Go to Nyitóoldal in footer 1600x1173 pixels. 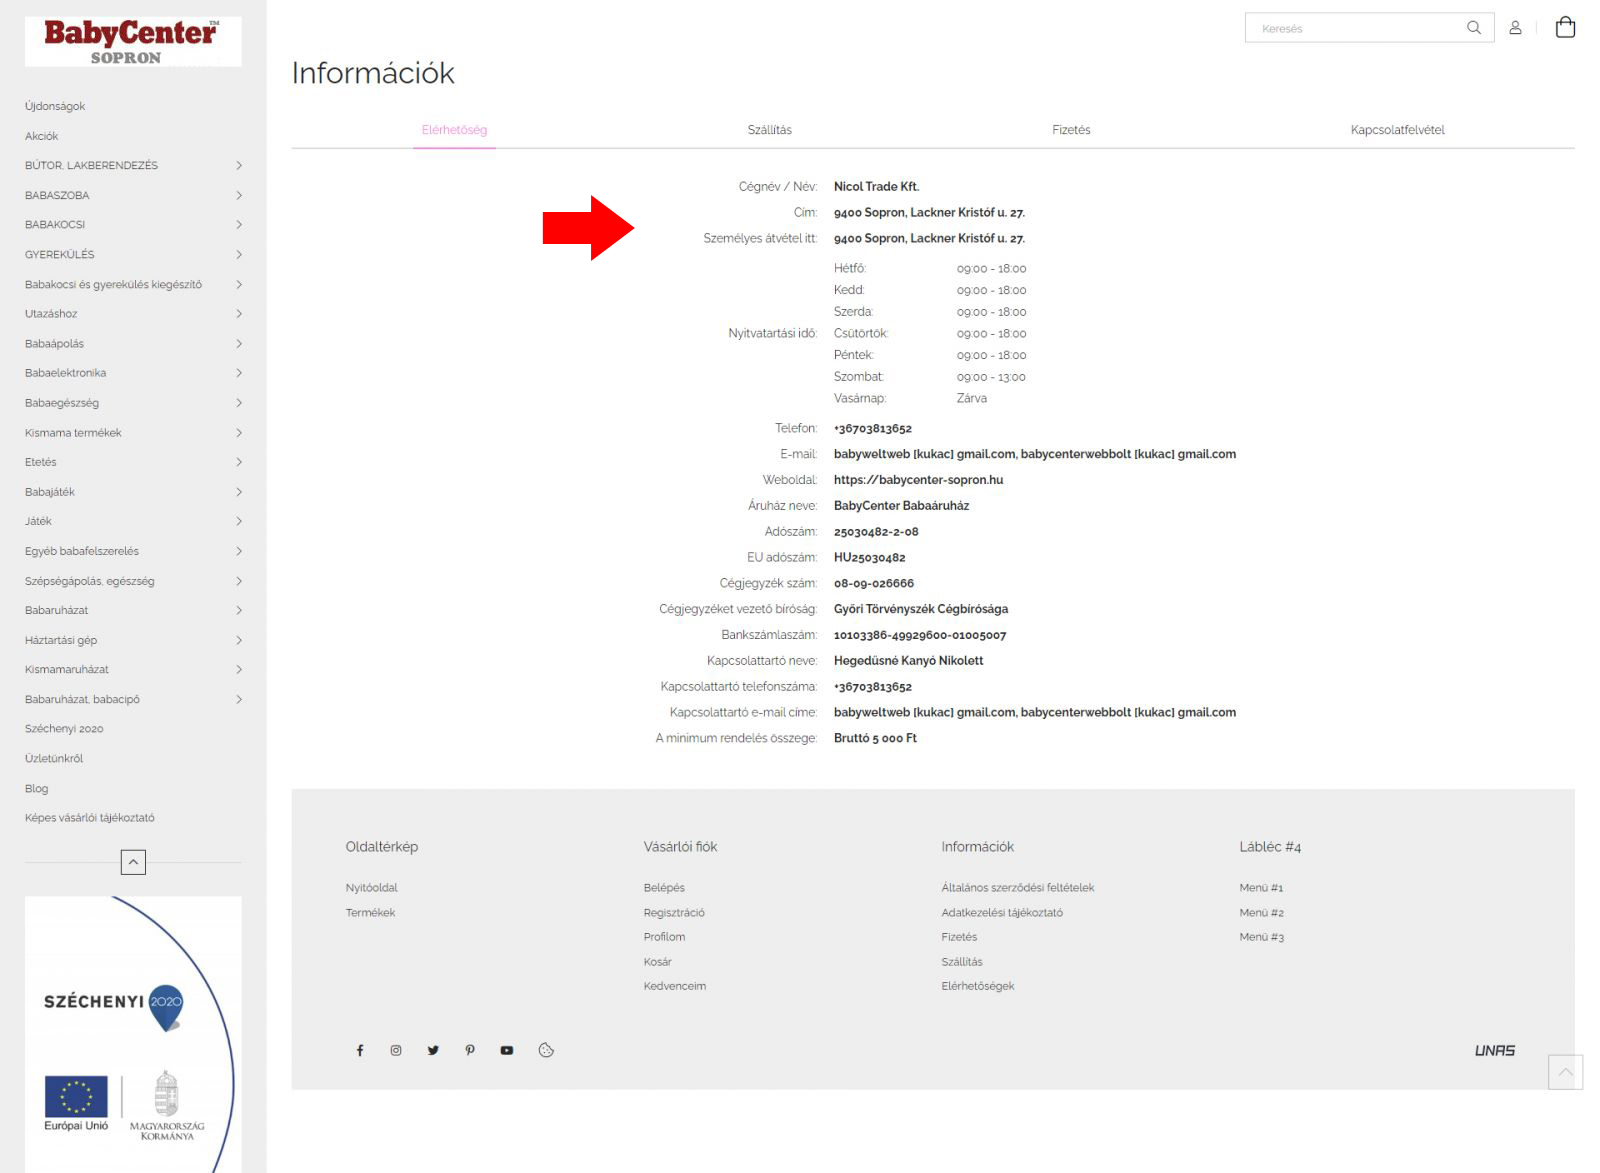(x=372, y=888)
